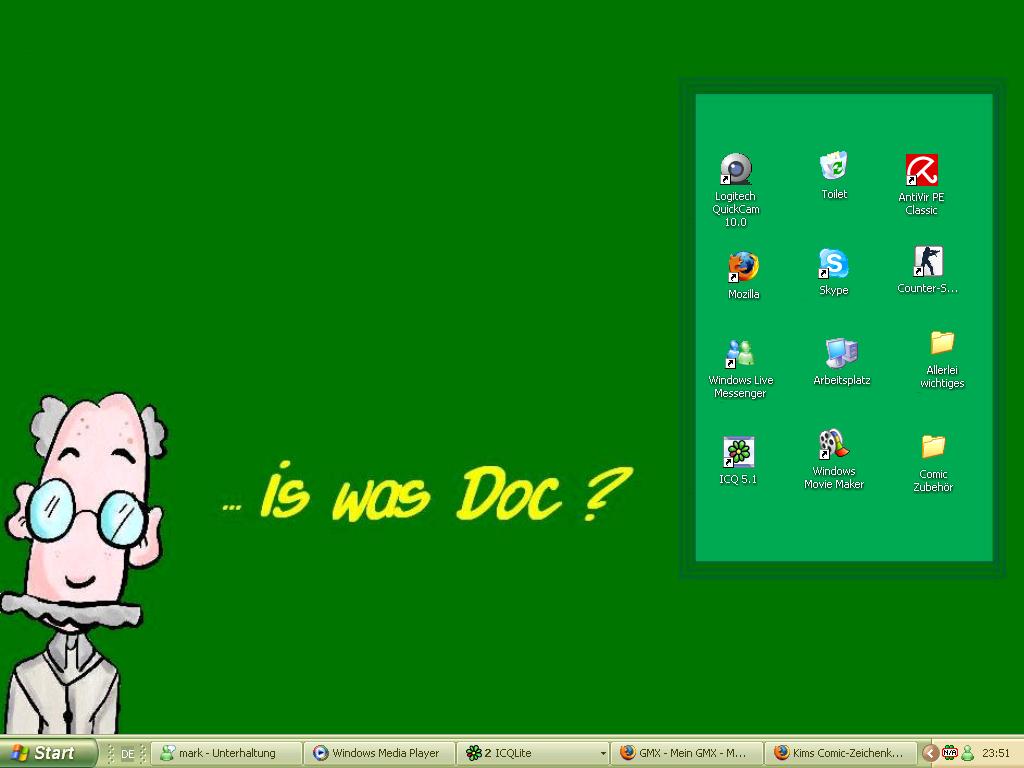
Task: Switch to mark - Unterhaltung taskbar window
Action: click(x=227, y=753)
